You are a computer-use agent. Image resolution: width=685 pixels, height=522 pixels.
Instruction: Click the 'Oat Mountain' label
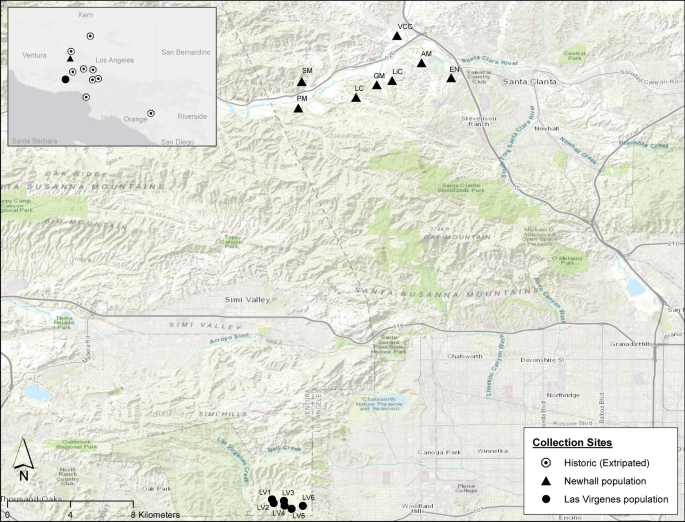457,237
